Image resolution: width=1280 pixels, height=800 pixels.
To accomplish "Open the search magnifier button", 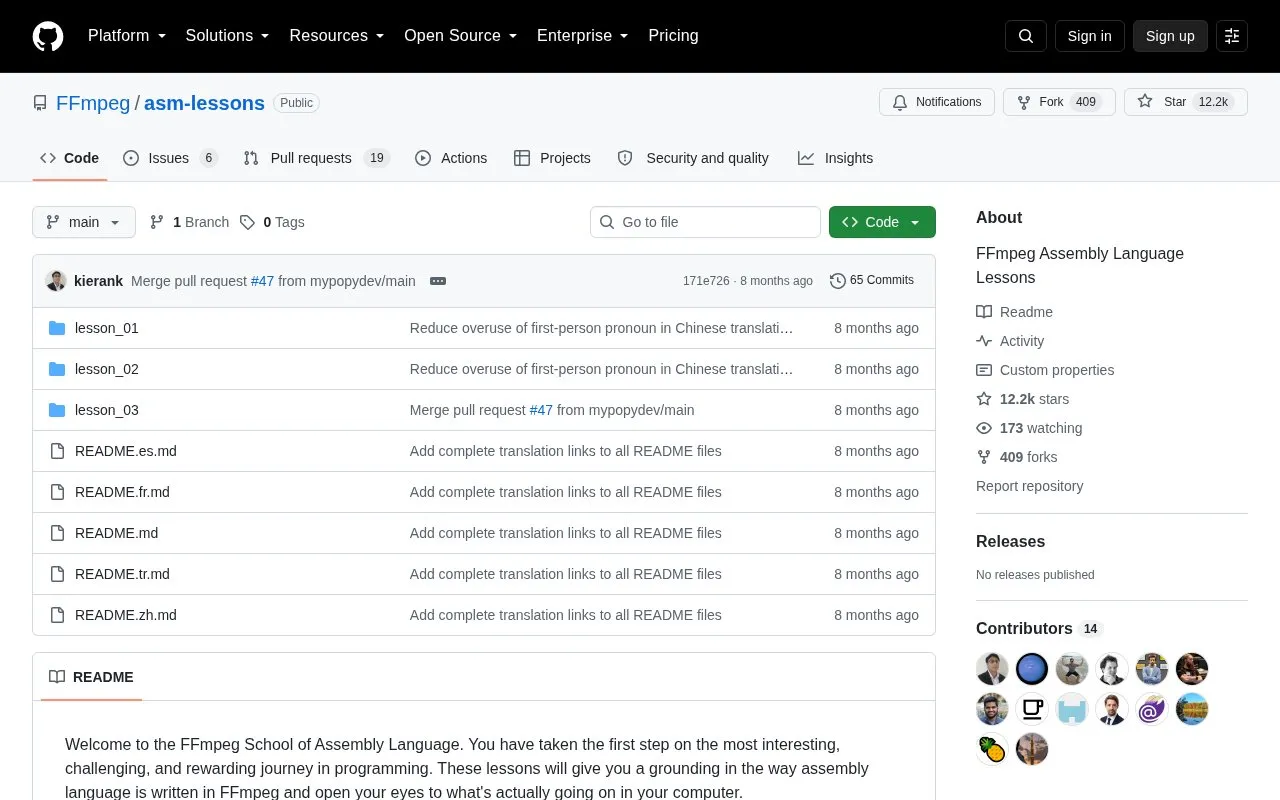I will (1026, 36).
